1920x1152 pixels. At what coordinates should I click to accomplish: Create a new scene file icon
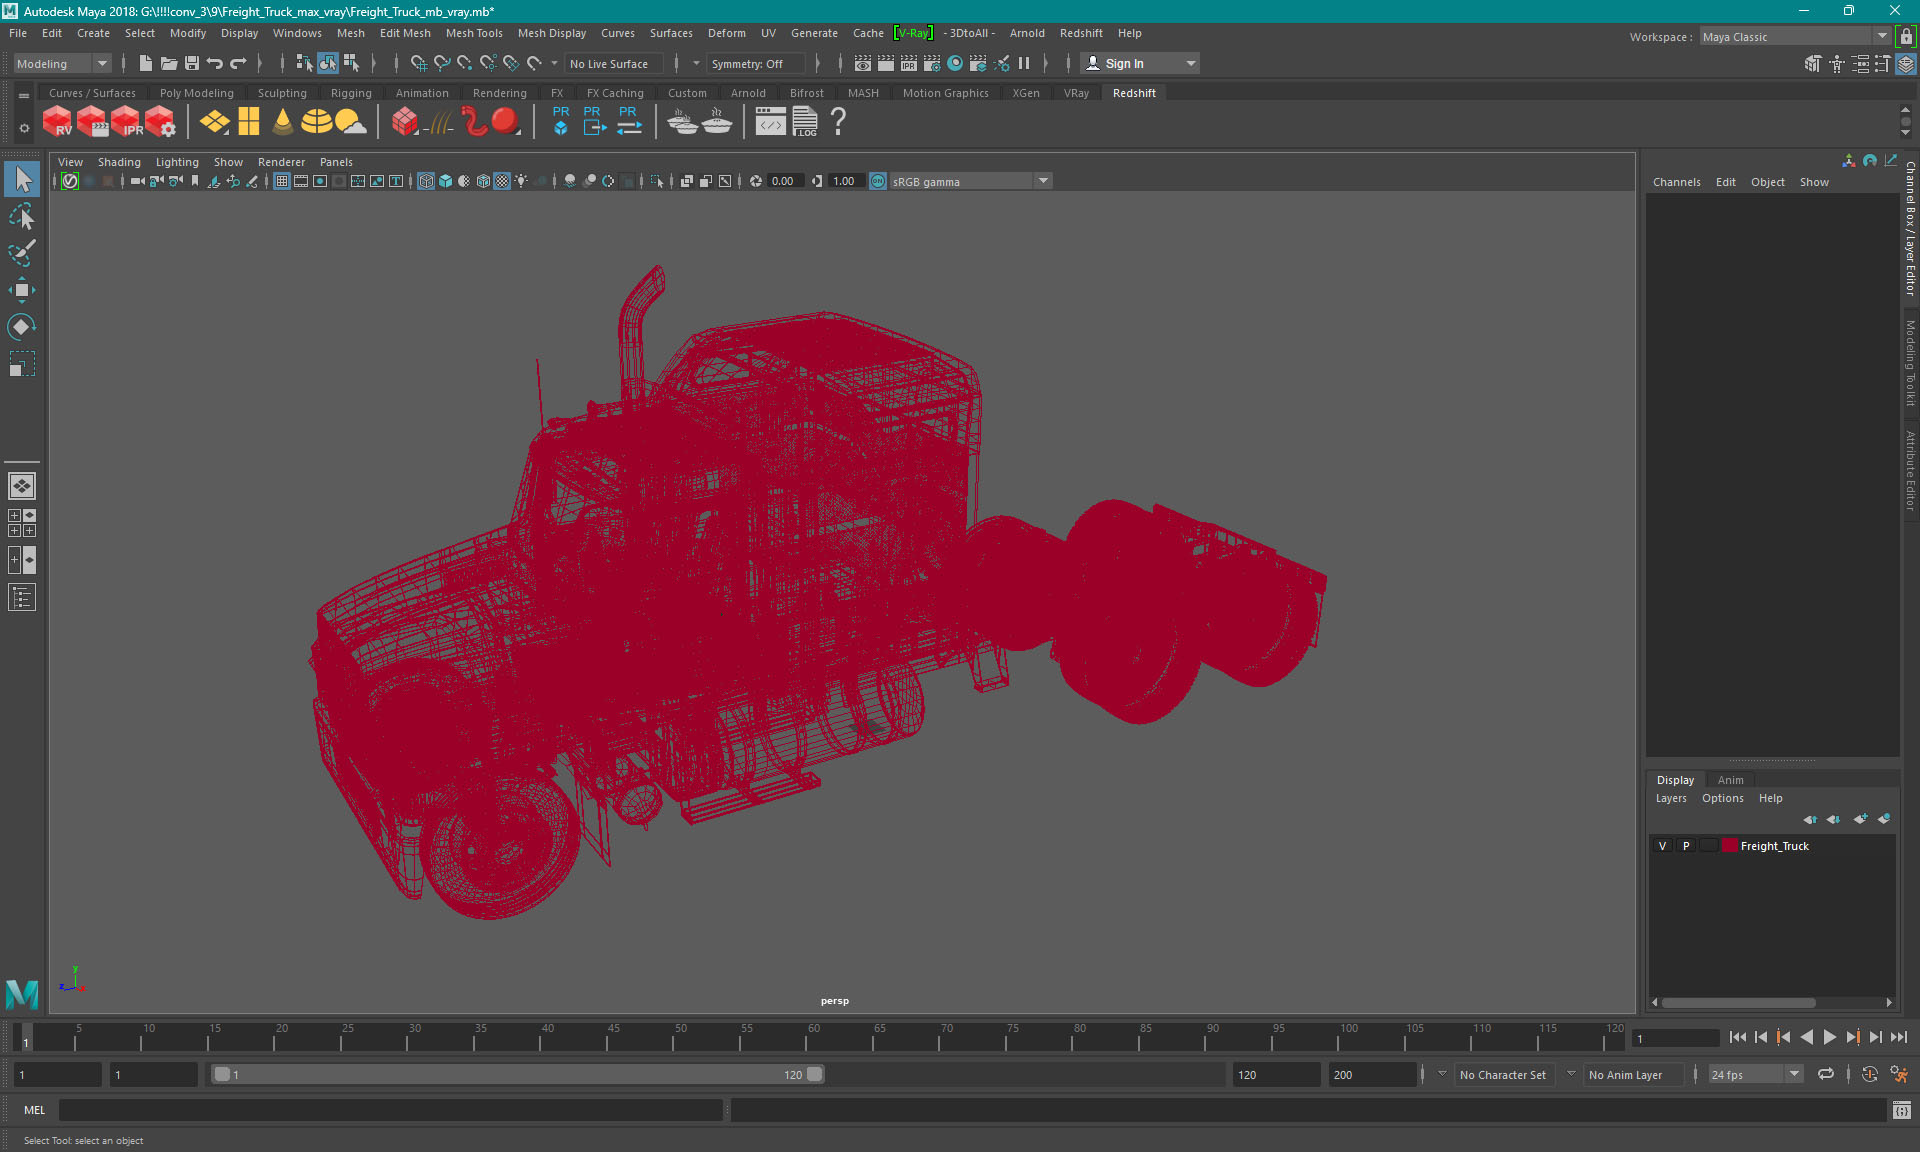point(146,63)
